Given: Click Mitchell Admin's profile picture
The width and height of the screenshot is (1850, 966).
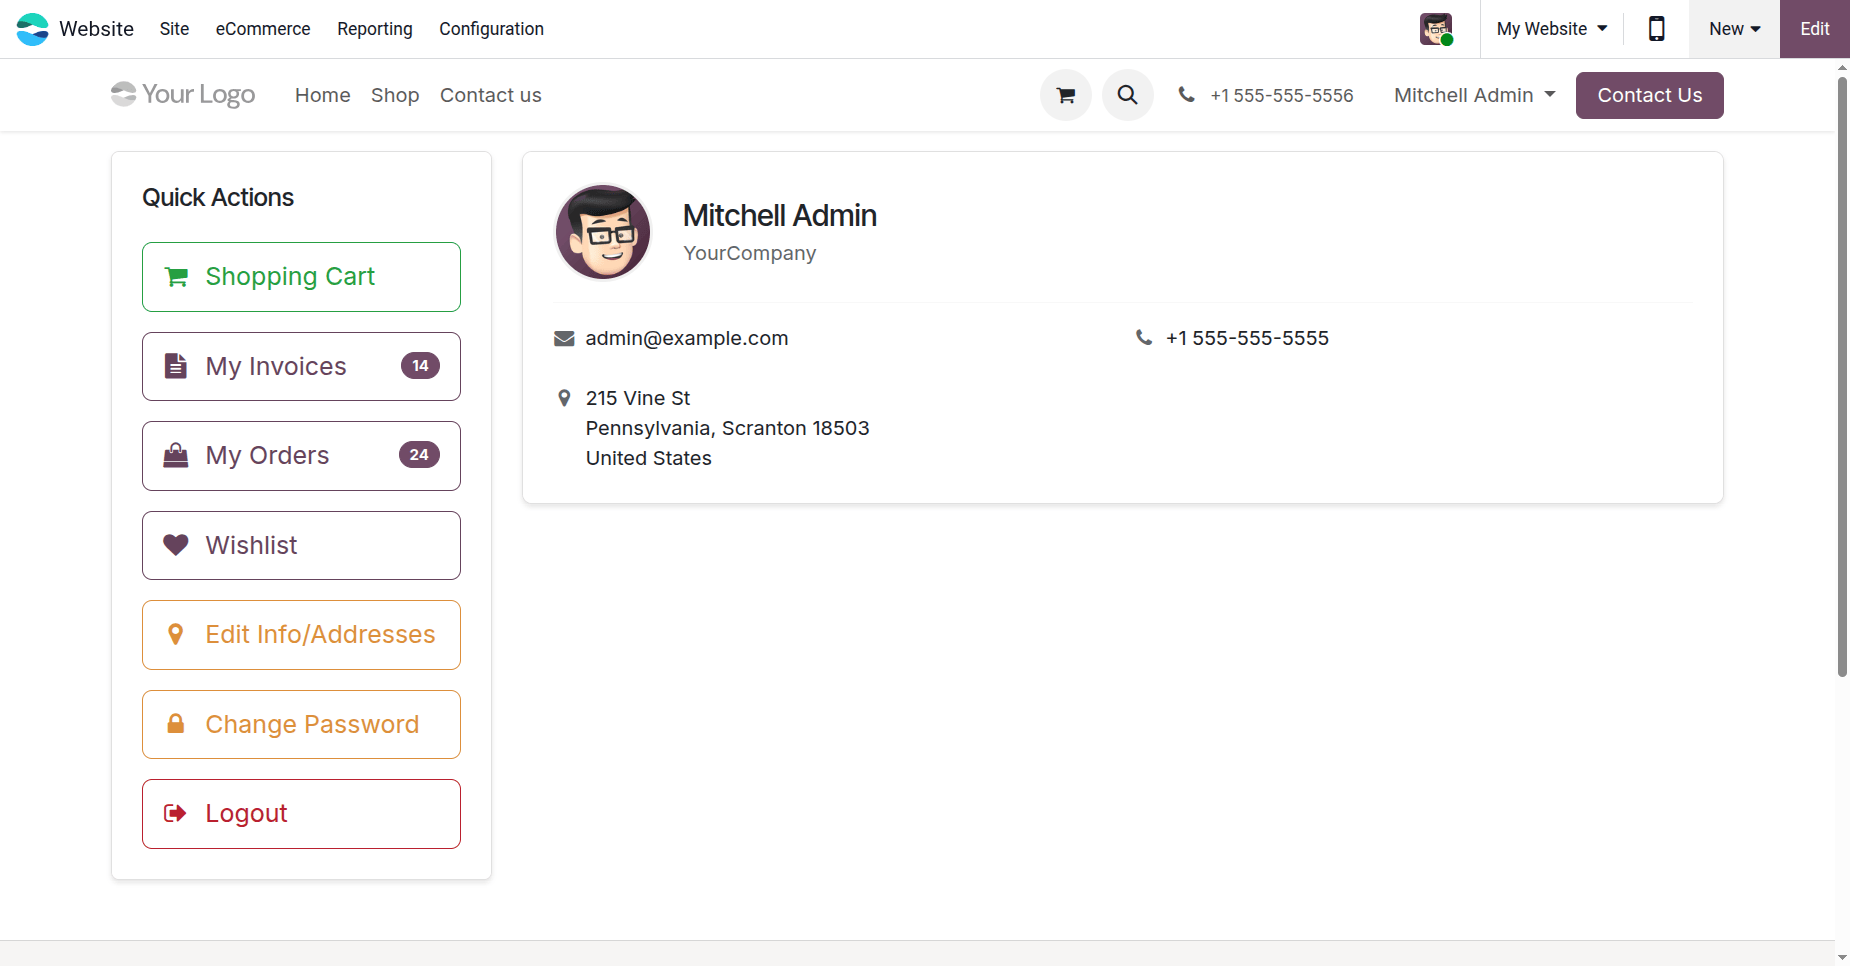Looking at the screenshot, I should [x=603, y=232].
